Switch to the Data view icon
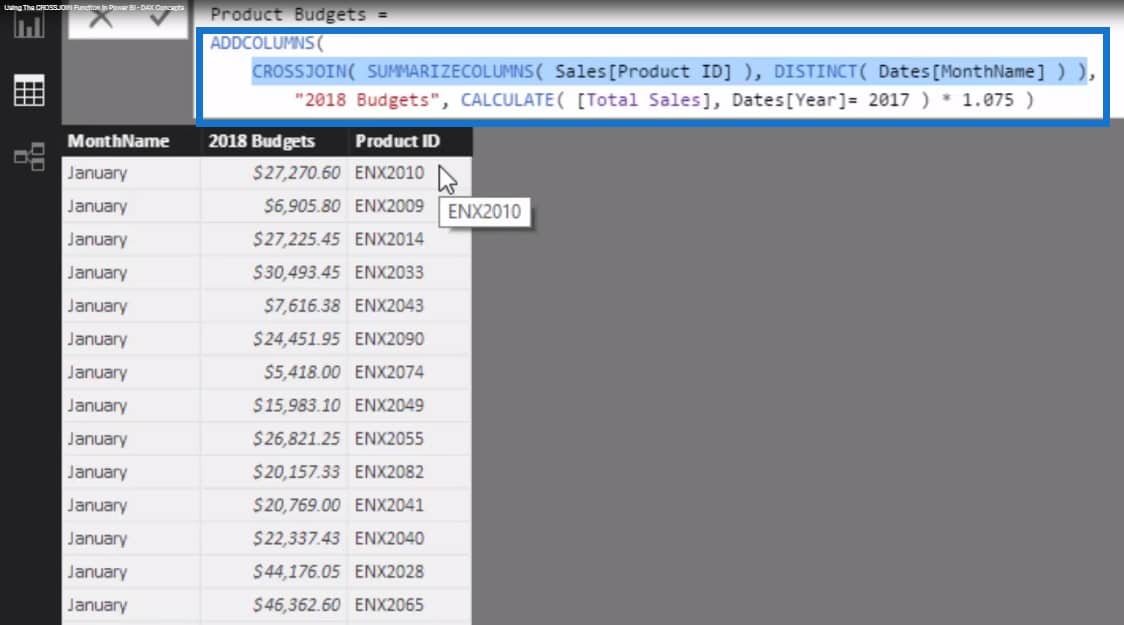 tap(29, 90)
